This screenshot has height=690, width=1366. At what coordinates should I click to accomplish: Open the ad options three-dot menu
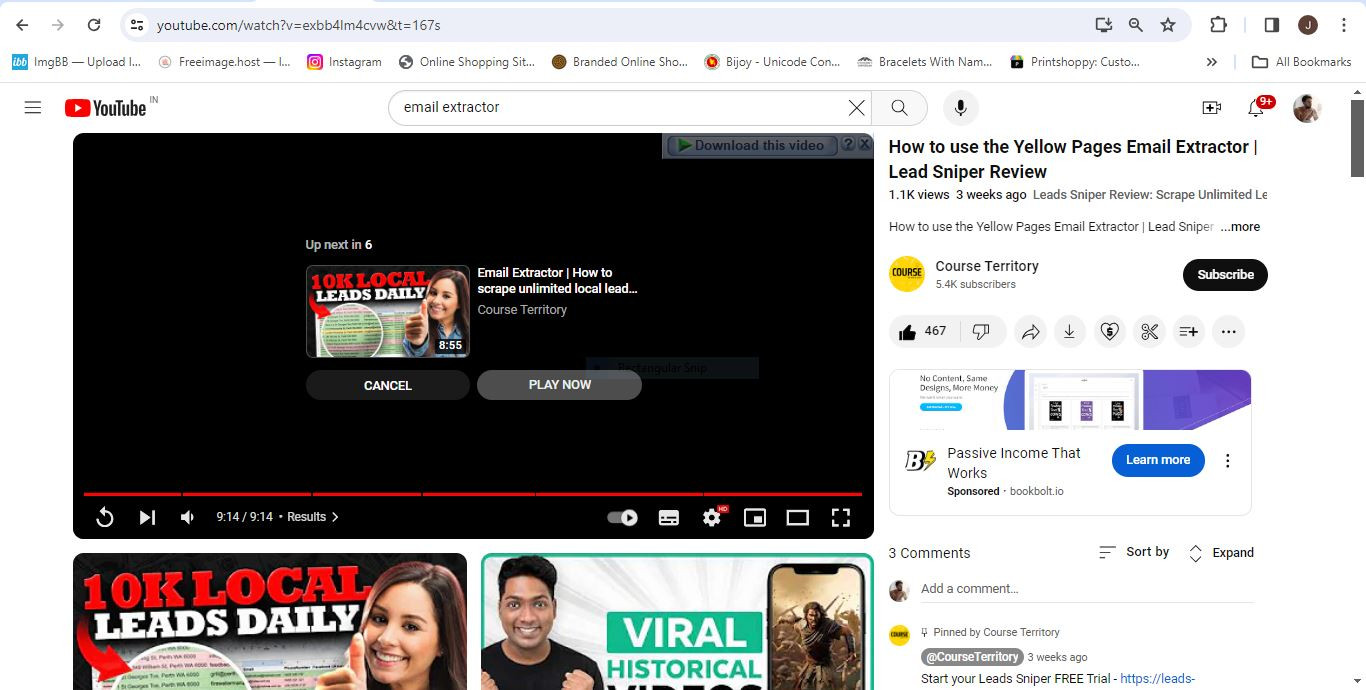pos(1227,461)
